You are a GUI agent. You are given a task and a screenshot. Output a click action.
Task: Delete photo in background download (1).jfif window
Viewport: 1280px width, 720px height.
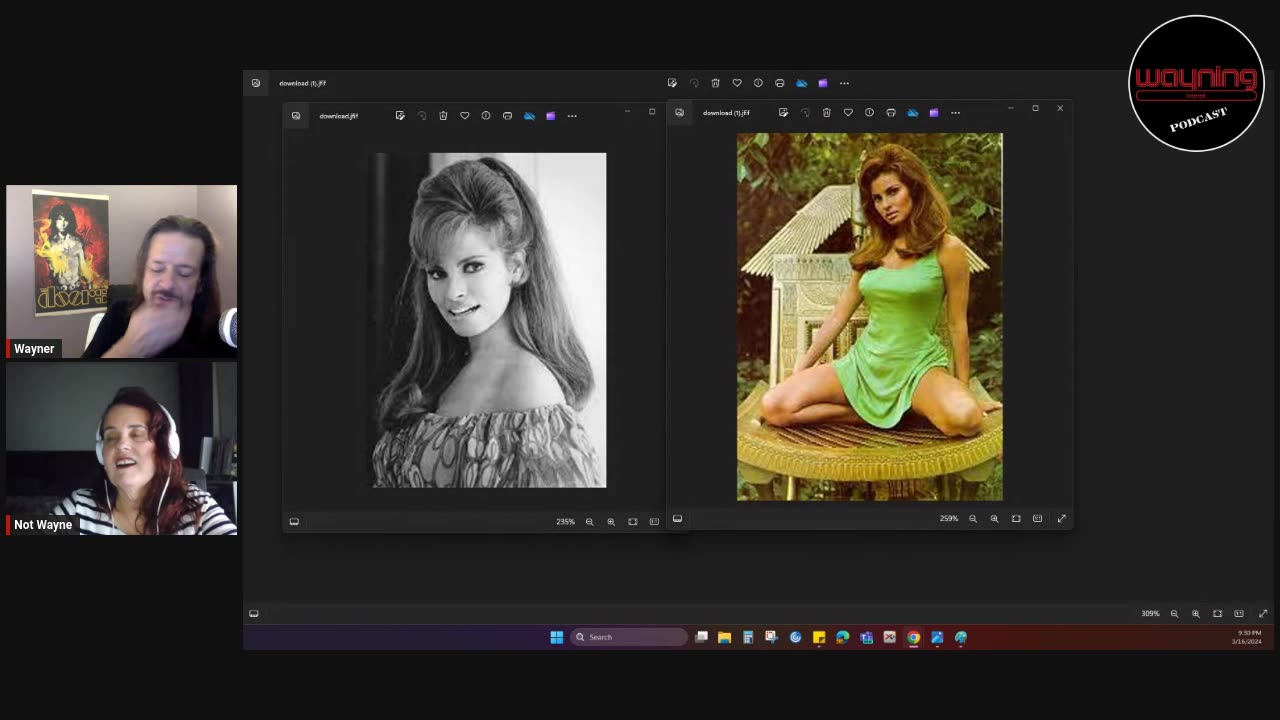click(715, 83)
